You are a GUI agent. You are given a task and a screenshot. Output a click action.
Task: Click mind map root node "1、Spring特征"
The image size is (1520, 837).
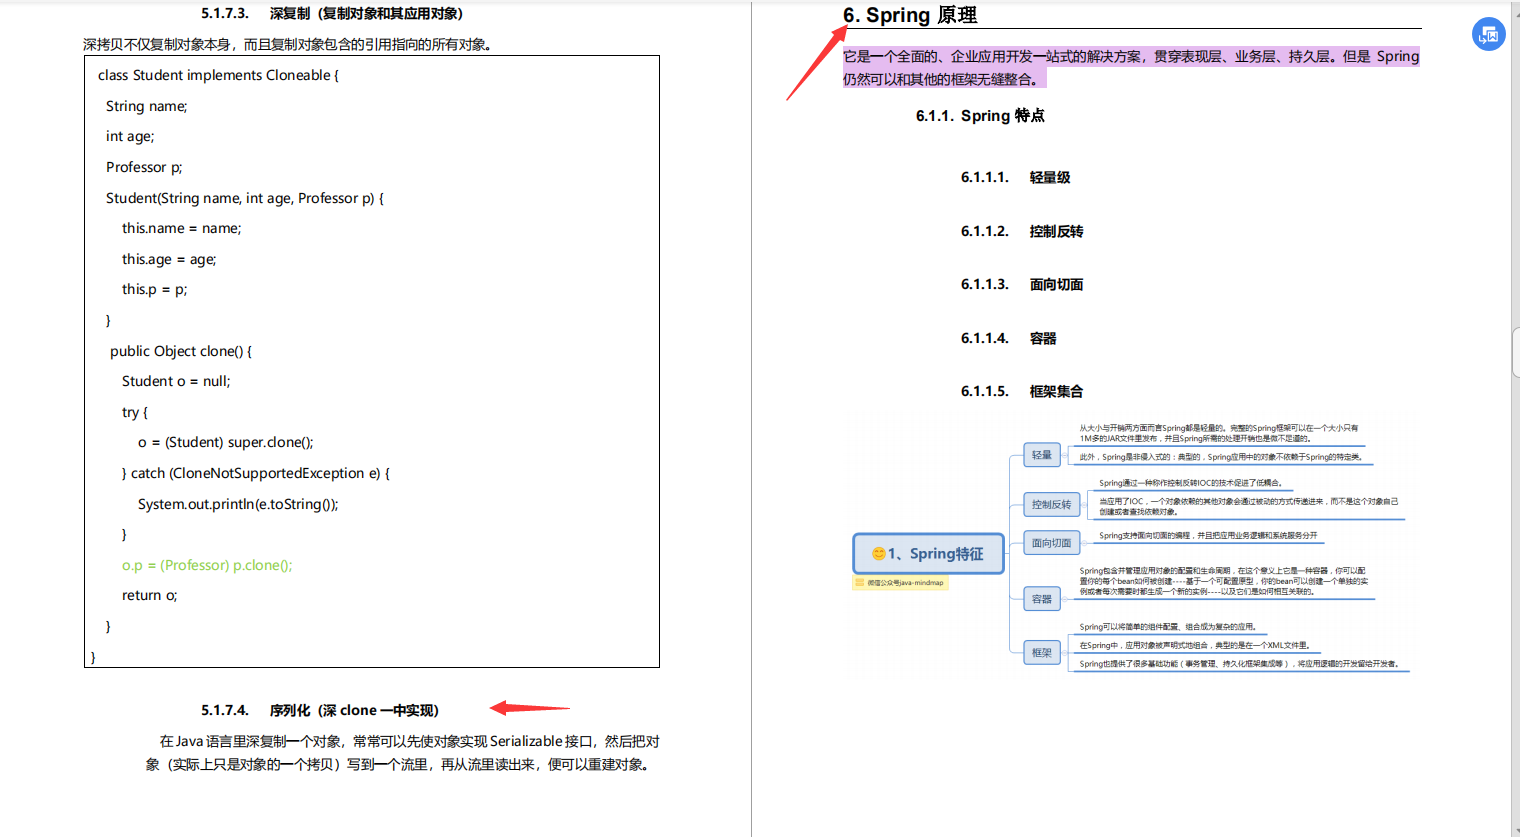click(928, 553)
